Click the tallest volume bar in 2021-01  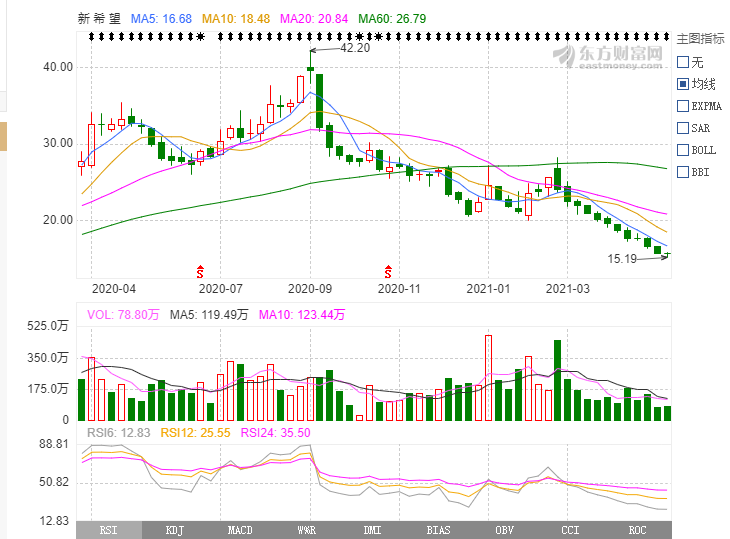(488, 378)
